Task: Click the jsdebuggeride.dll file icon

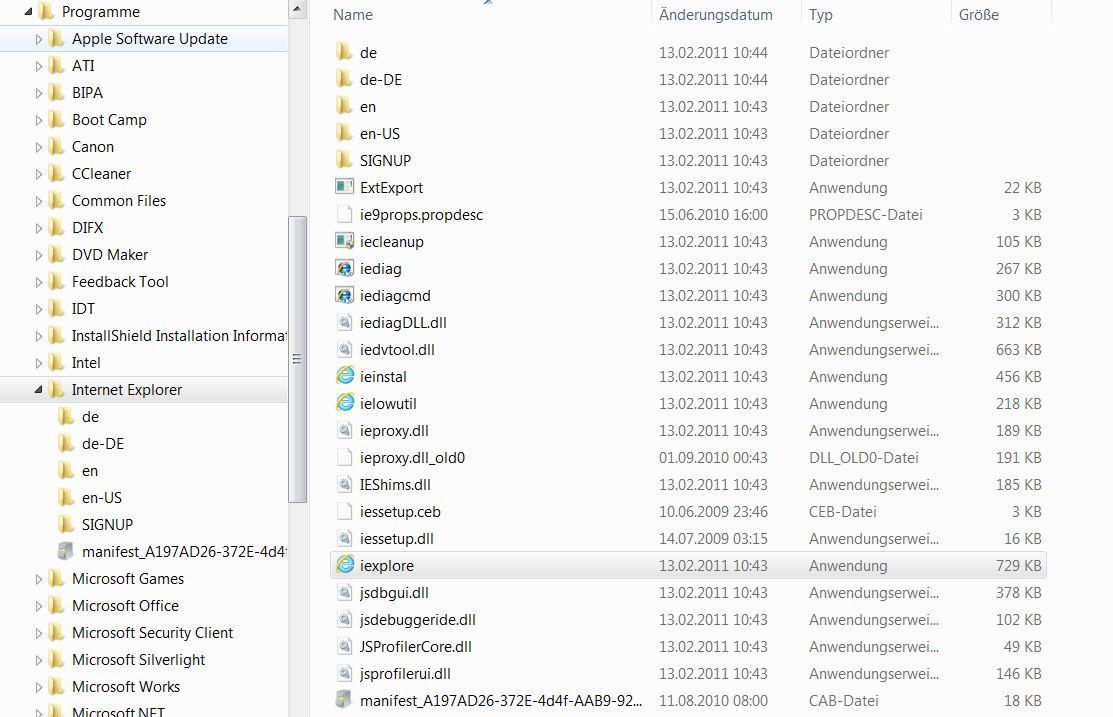Action: coord(345,619)
